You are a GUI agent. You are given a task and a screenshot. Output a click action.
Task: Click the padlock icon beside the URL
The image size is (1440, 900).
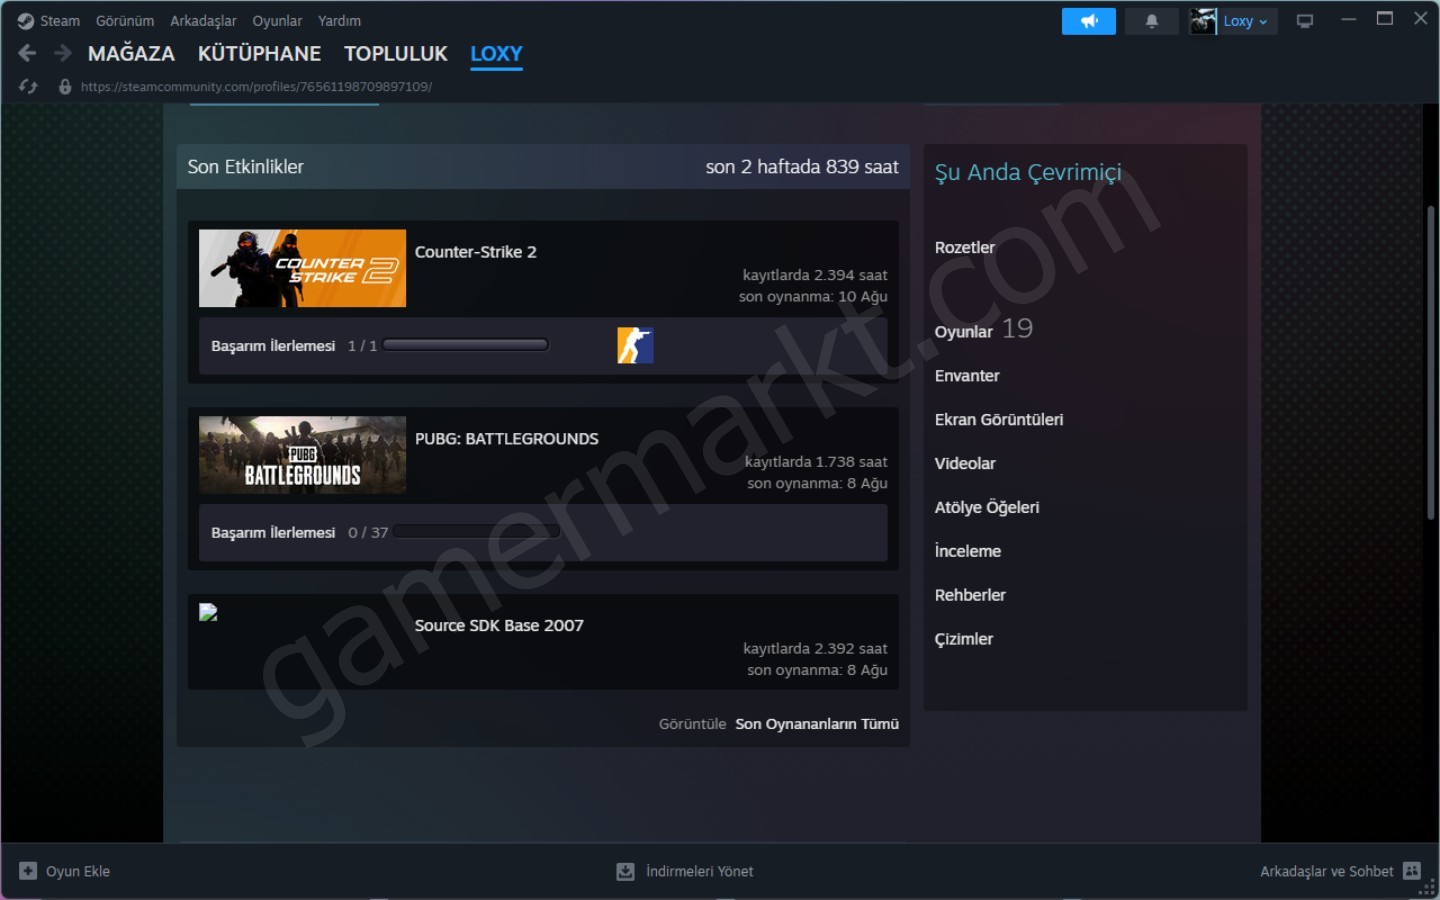point(65,87)
